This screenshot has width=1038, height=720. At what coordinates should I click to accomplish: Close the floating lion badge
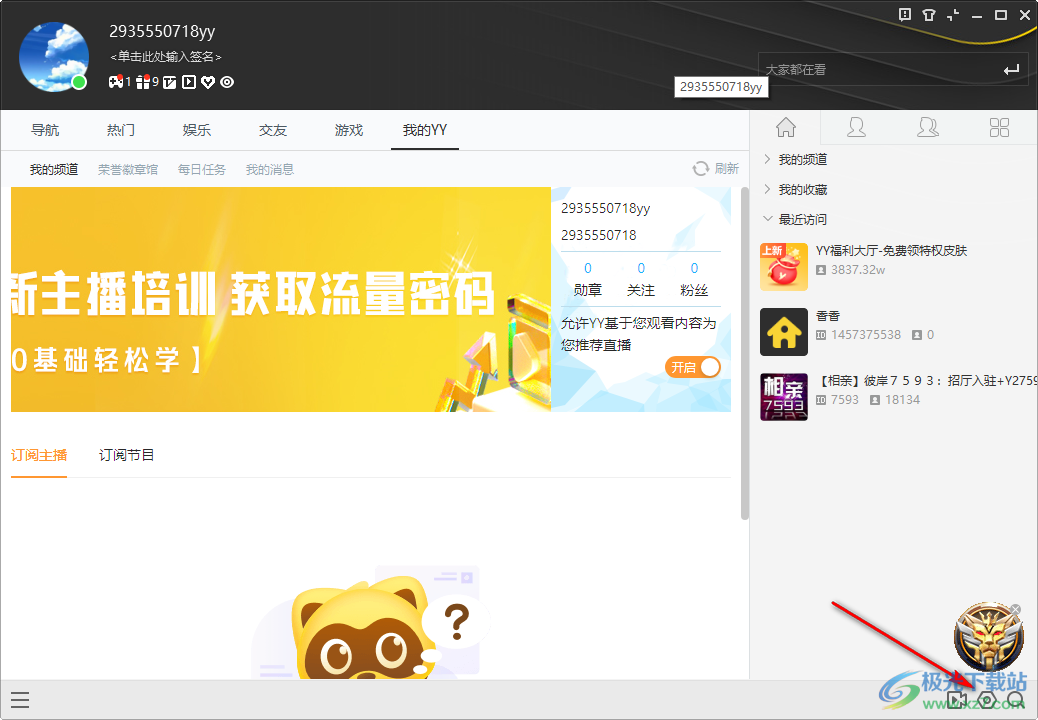pyautogui.click(x=1015, y=609)
